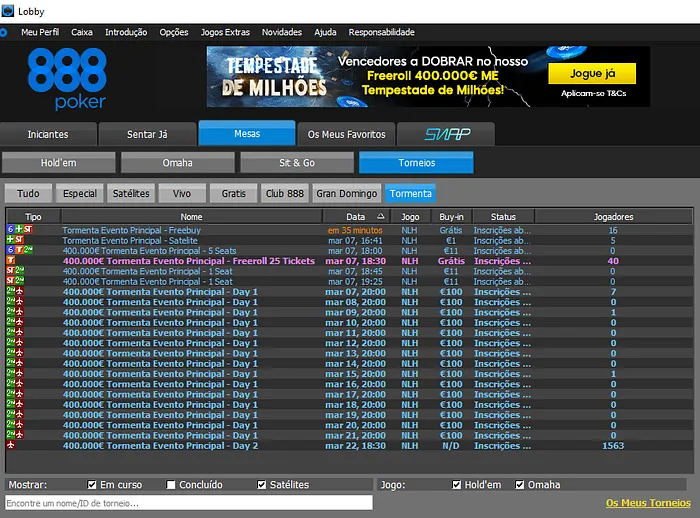Click the 888poker logo
This screenshot has height=518, width=700.
[x=67, y=79]
